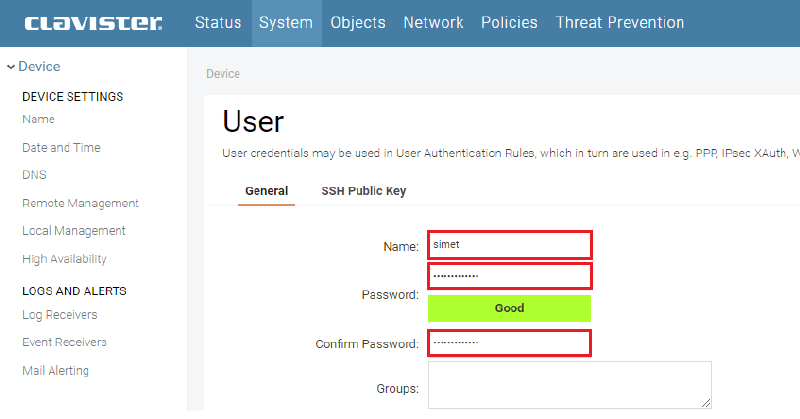Collapse the Device section chevron
This screenshot has width=800, height=419.
(x=10, y=67)
